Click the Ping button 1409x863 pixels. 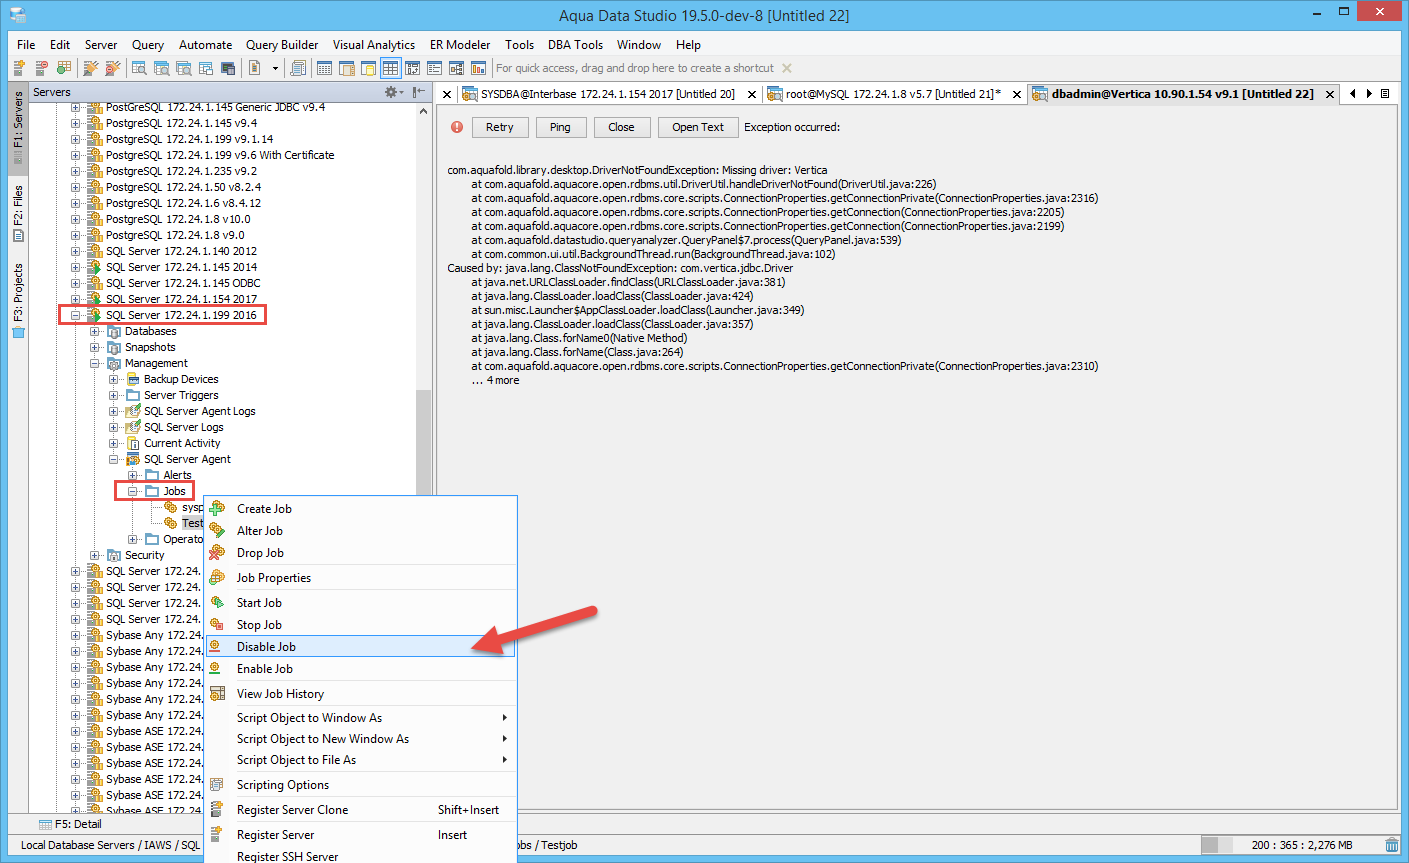[560, 127]
